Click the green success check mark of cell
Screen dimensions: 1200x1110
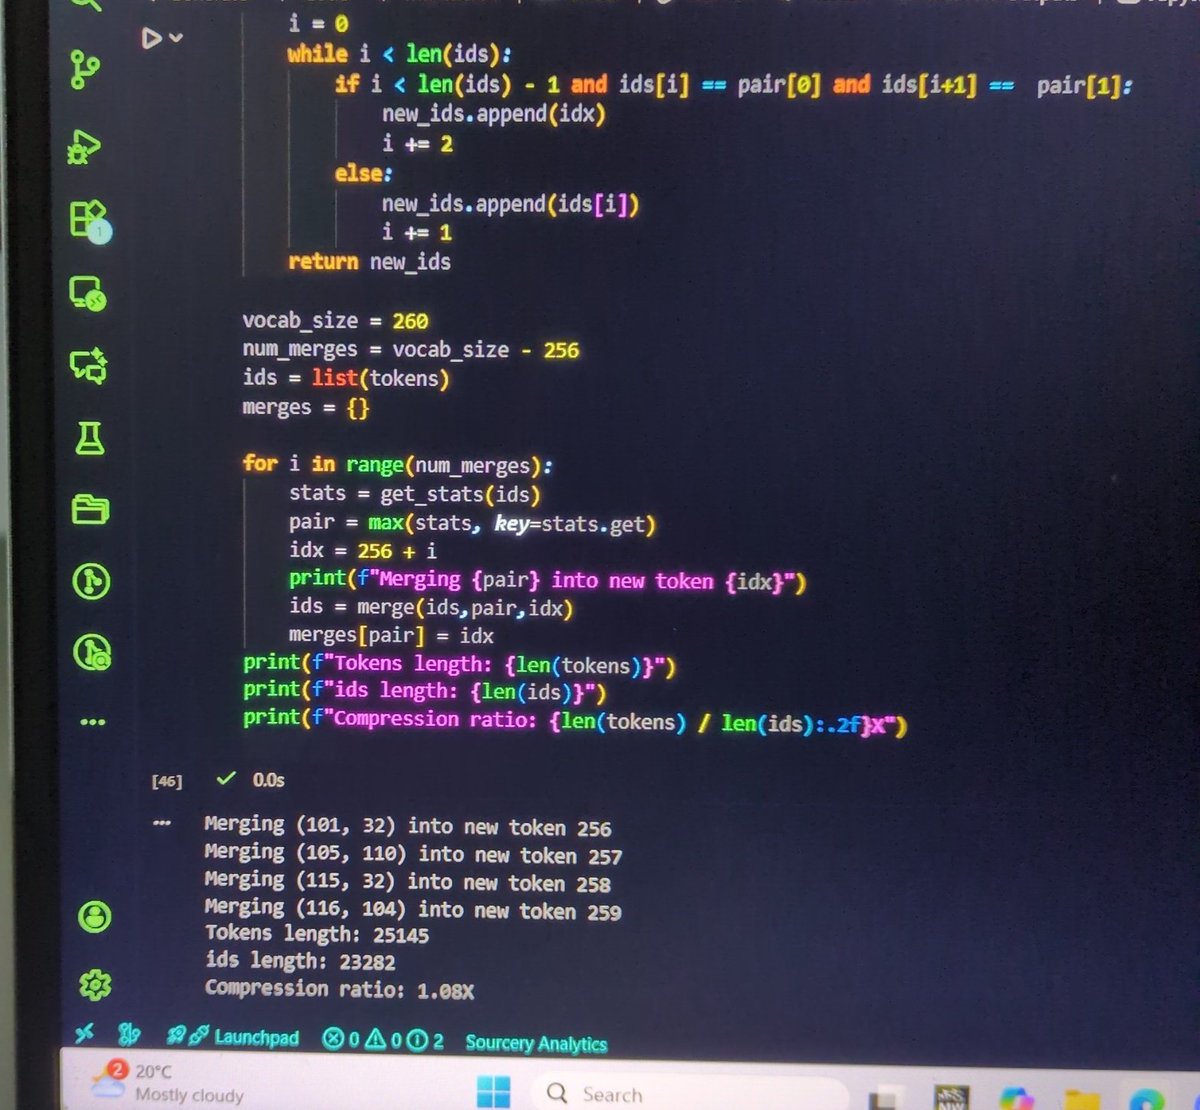coord(227,778)
